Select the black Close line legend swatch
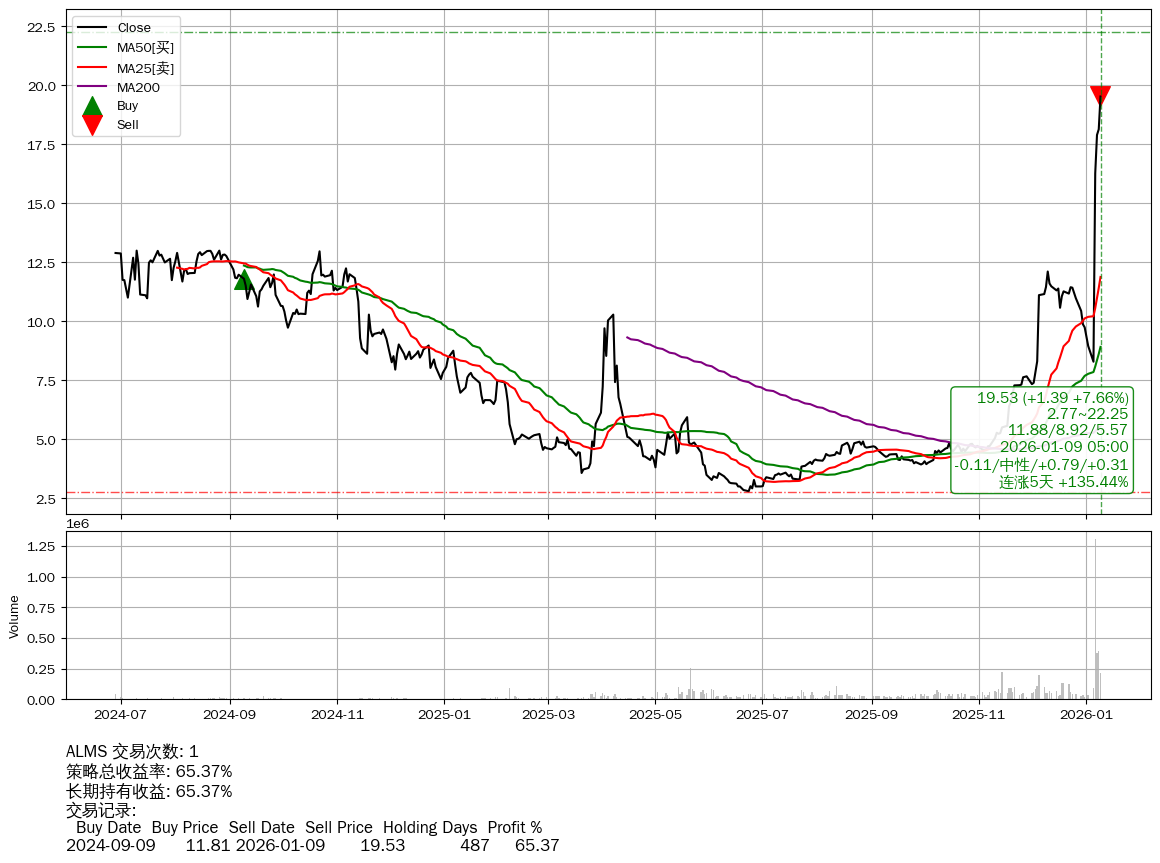The height and width of the screenshot is (863, 1160). pyautogui.click(x=92, y=28)
